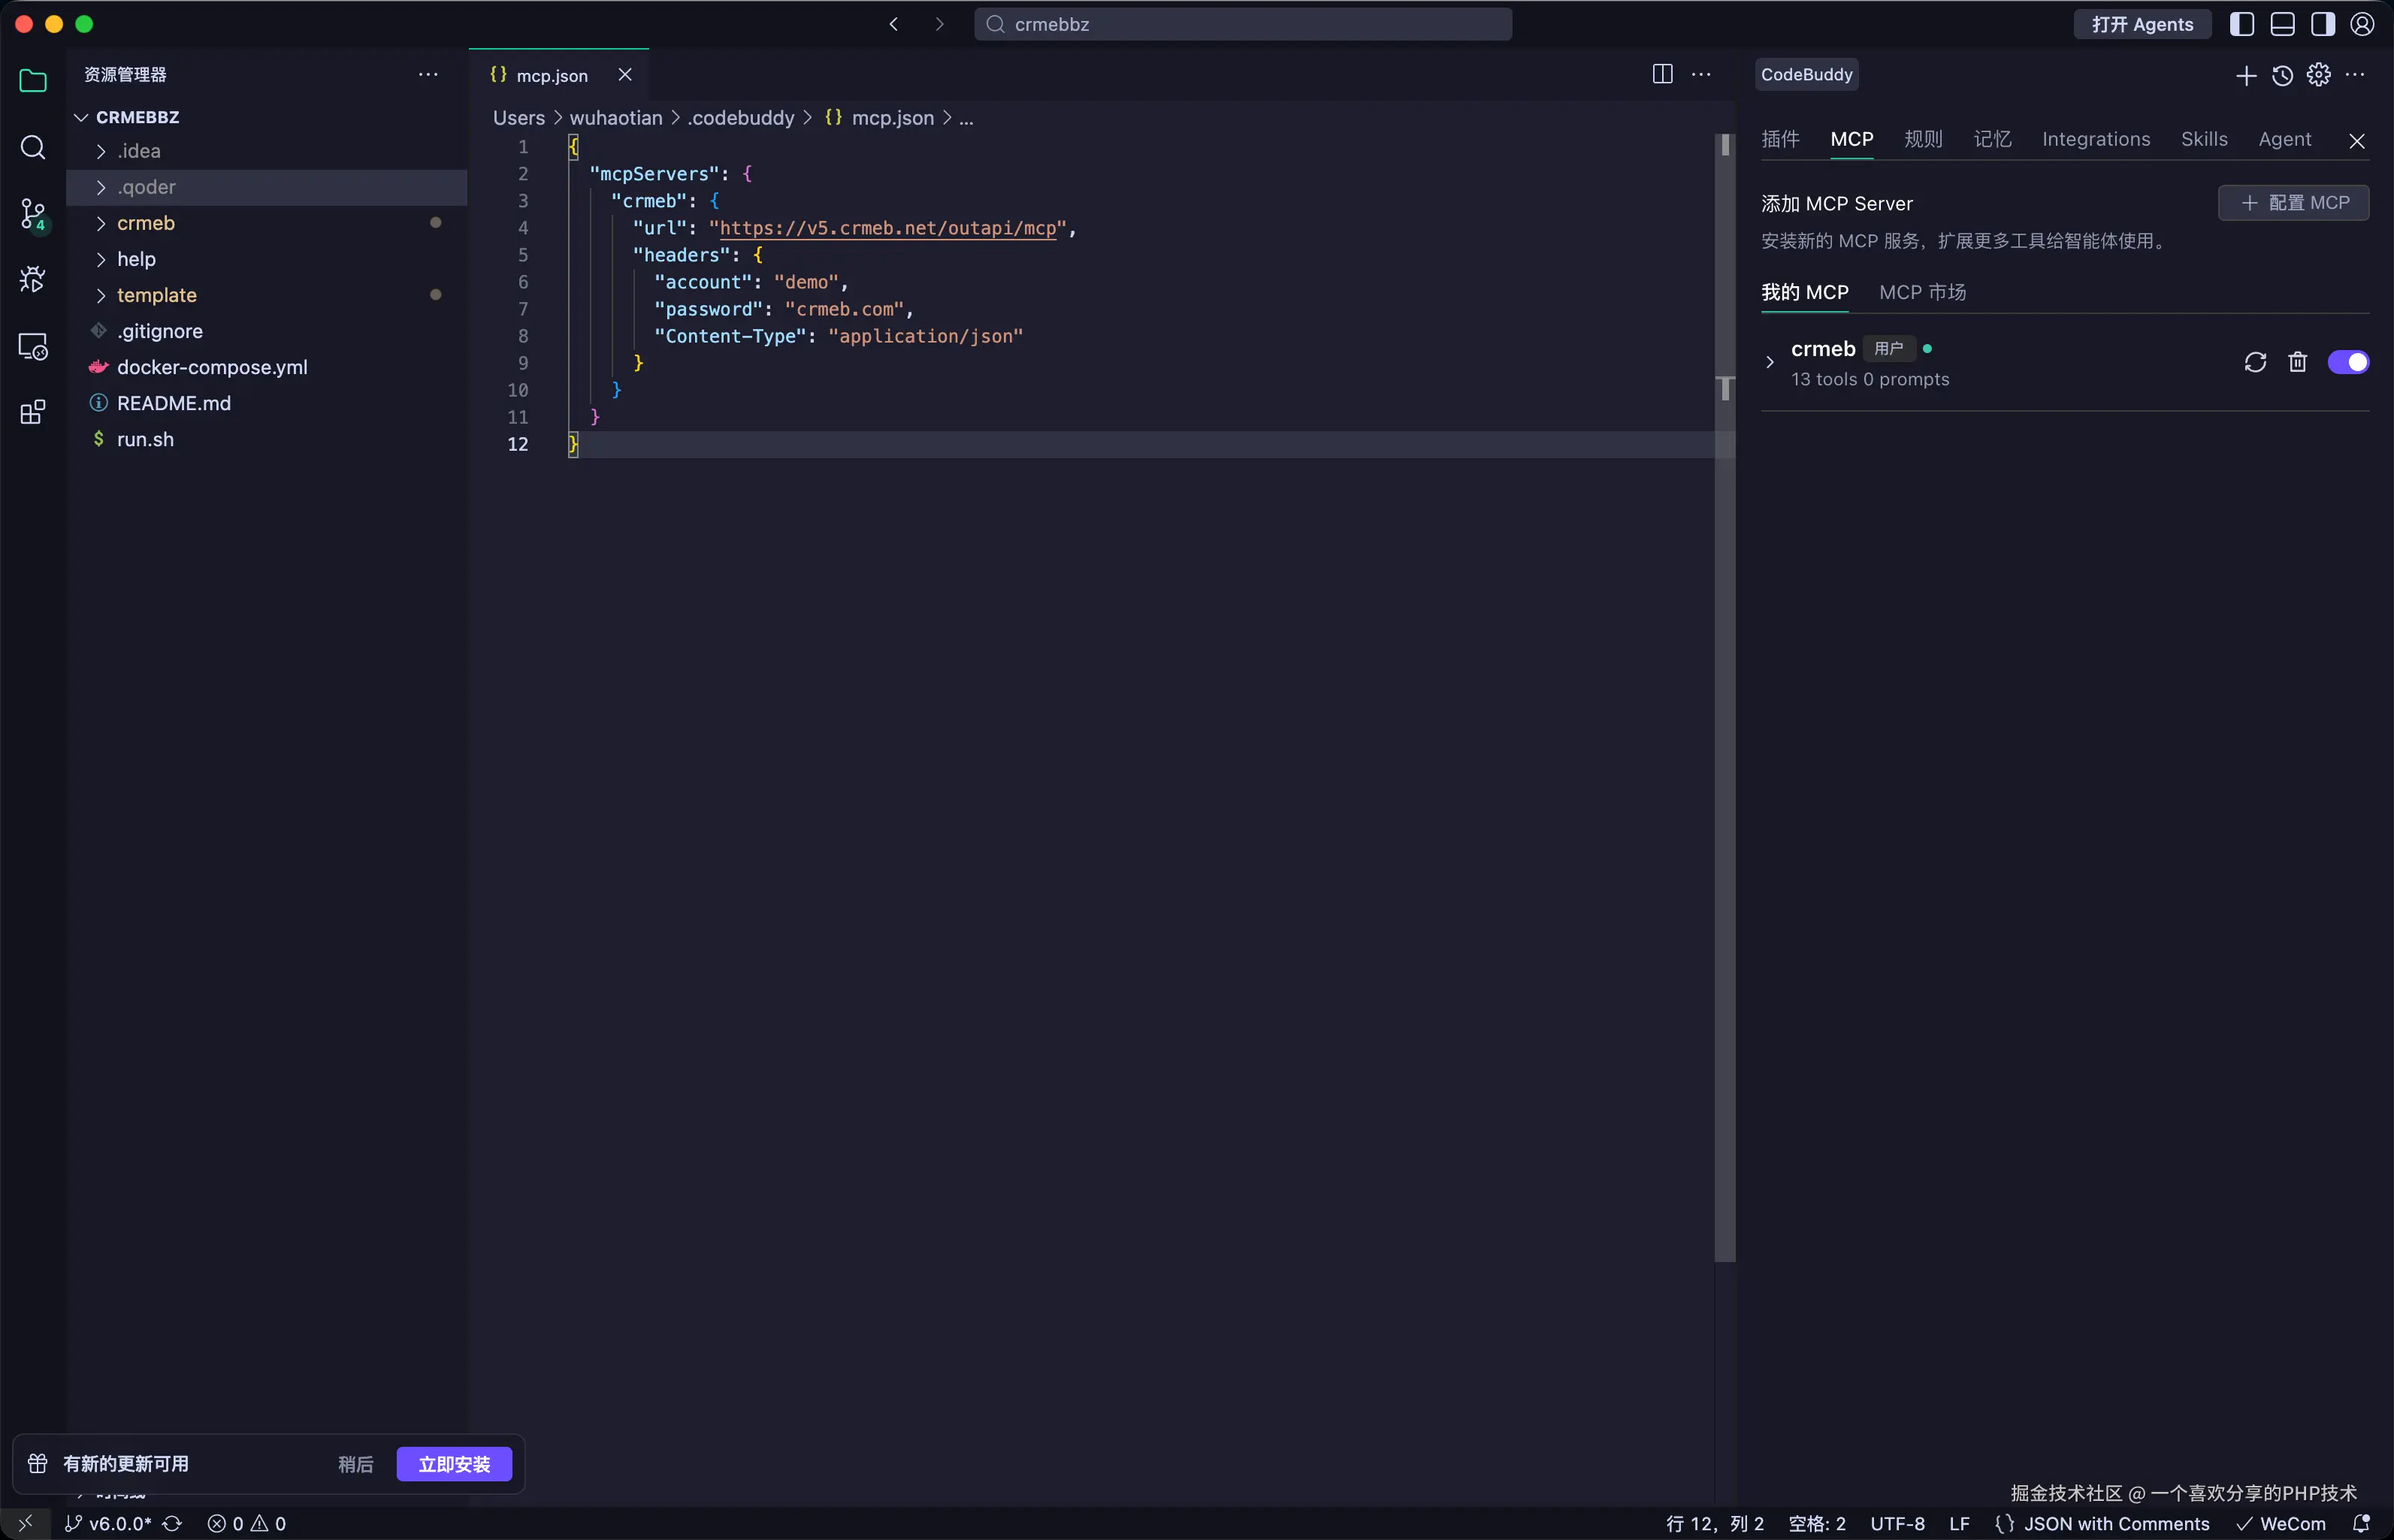This screenshot has width=2394, height=1540.
Task: Switch to MCP 市场 tab
Action: tap(1921, 292)
